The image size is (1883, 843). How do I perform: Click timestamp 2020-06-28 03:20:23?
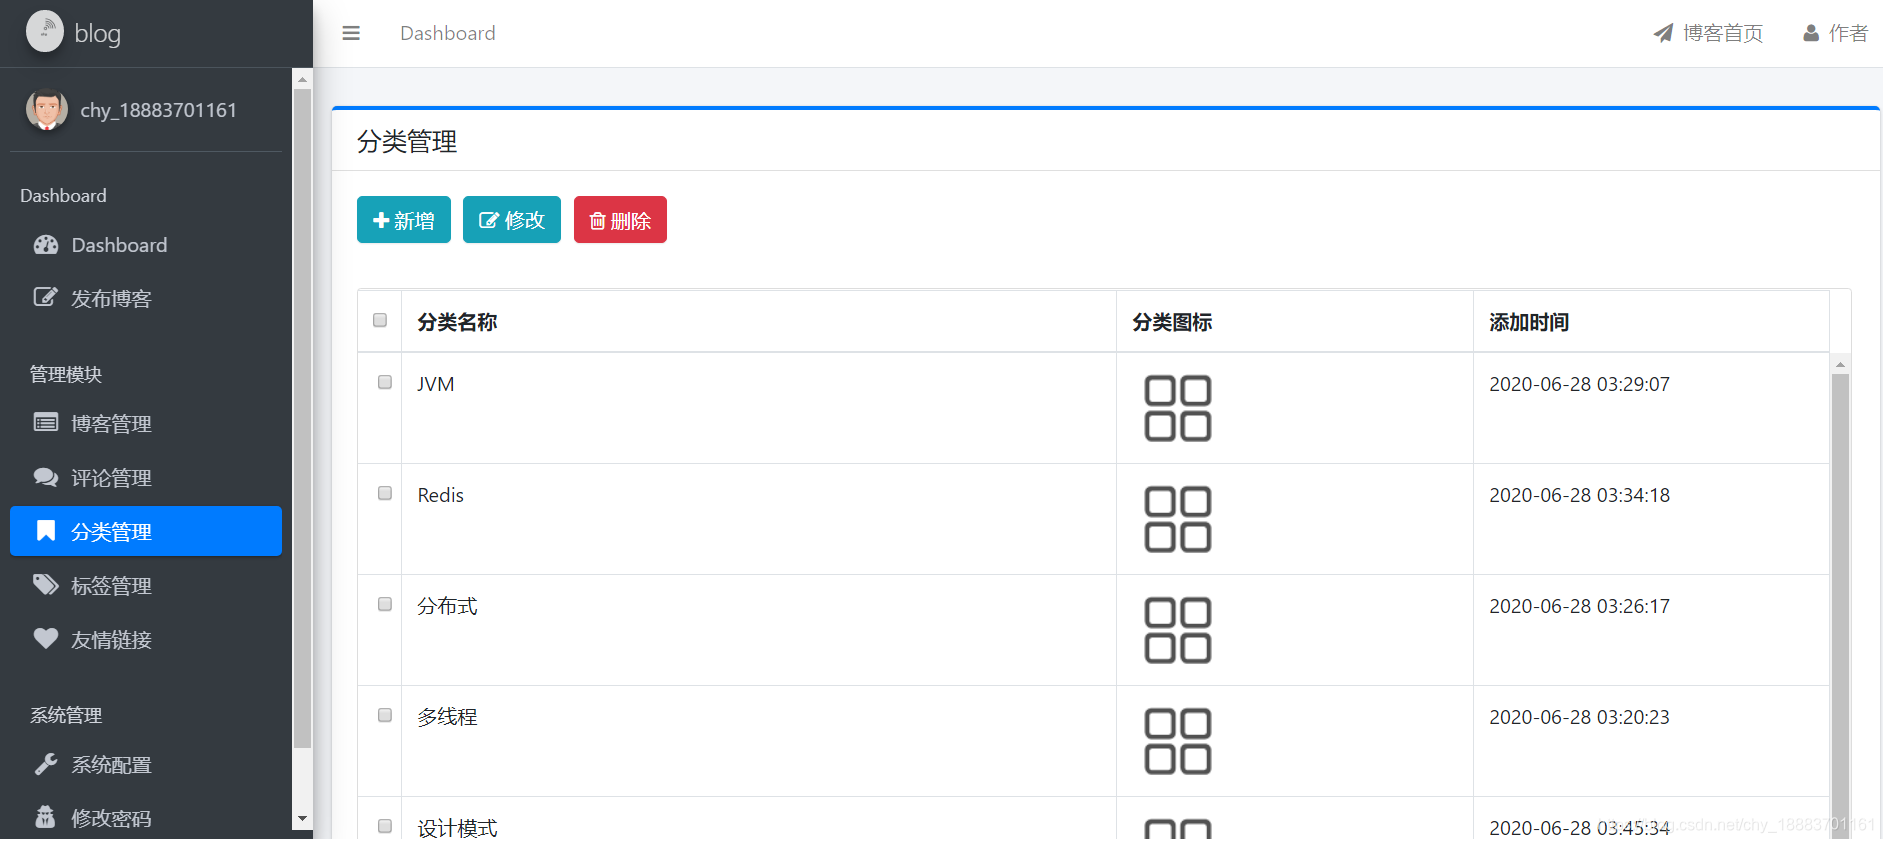click(x=1579, y=717)
